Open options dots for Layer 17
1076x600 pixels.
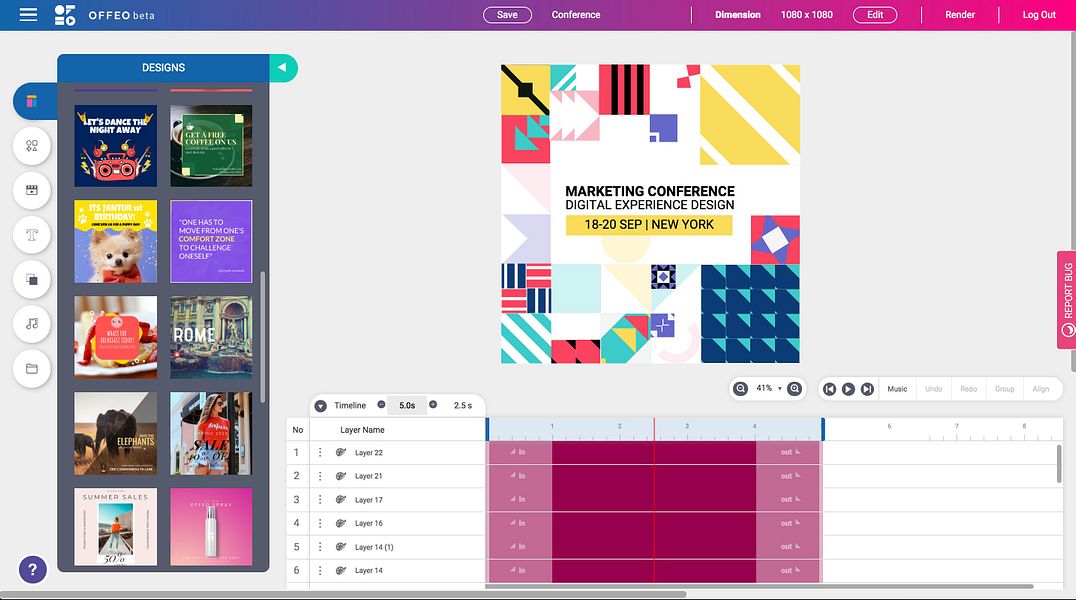320,500
